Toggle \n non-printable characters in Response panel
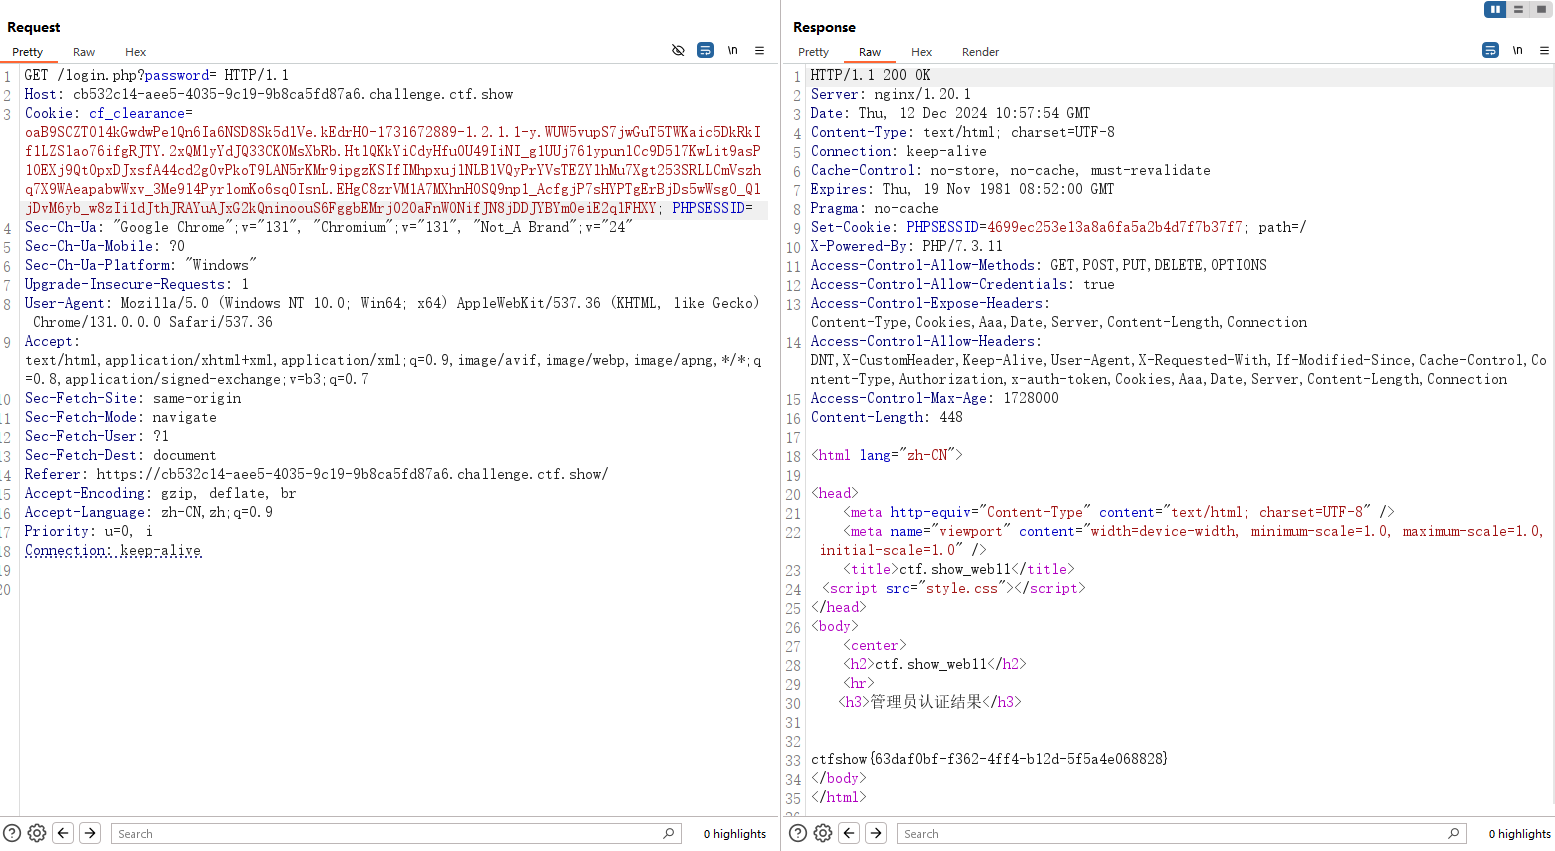The width and height of the screenshot is (1555, 851). point(1517,50)
